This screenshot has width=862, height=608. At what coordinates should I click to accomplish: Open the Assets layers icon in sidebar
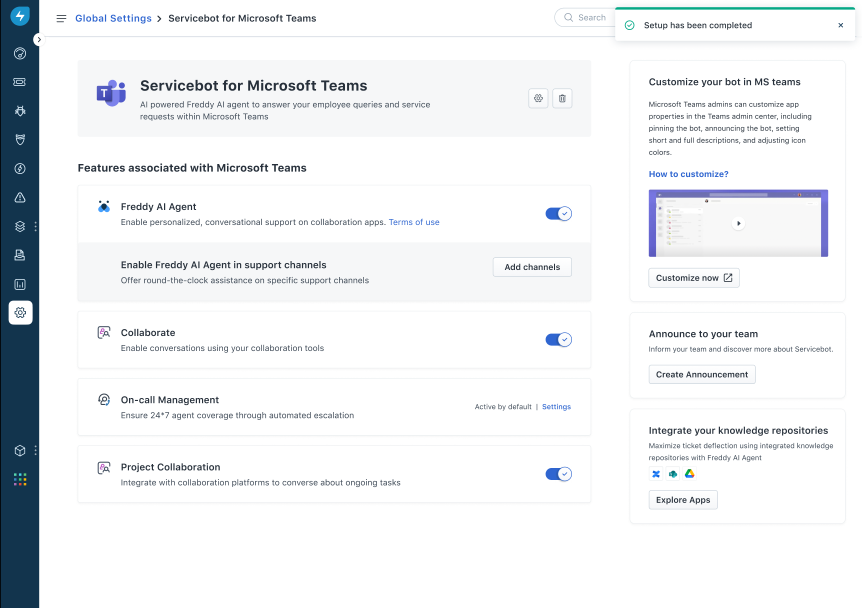20,226
